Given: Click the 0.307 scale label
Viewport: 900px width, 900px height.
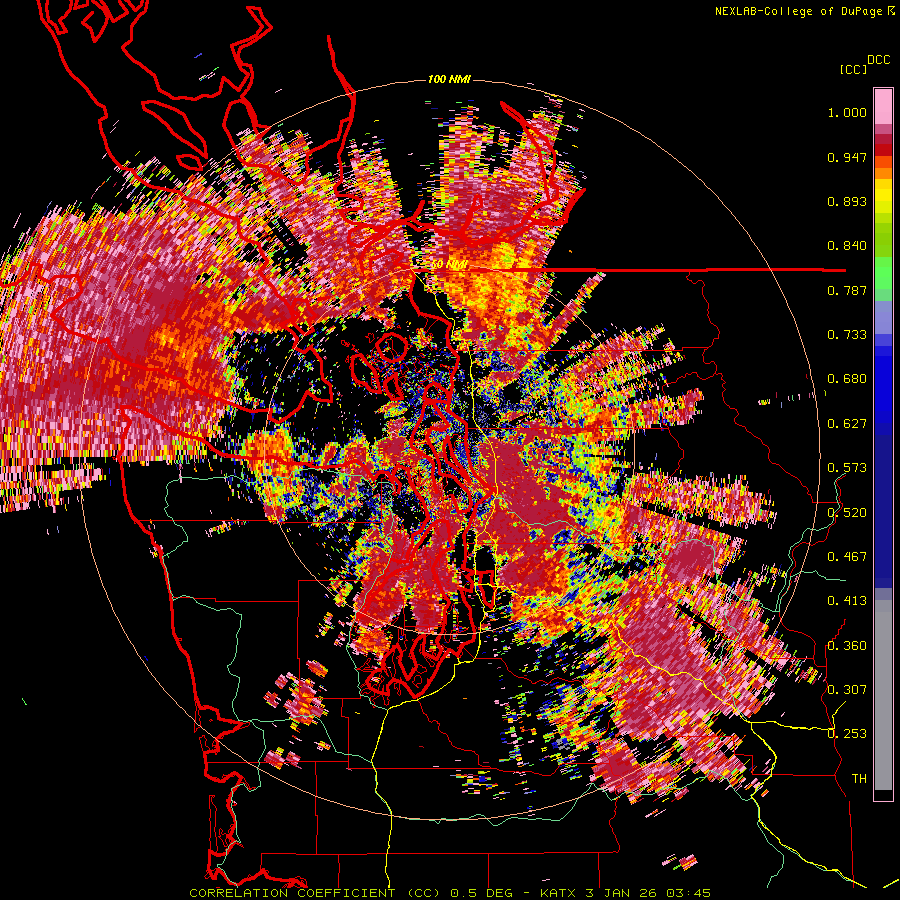Looking at the screenshot, I should (847, 690).
